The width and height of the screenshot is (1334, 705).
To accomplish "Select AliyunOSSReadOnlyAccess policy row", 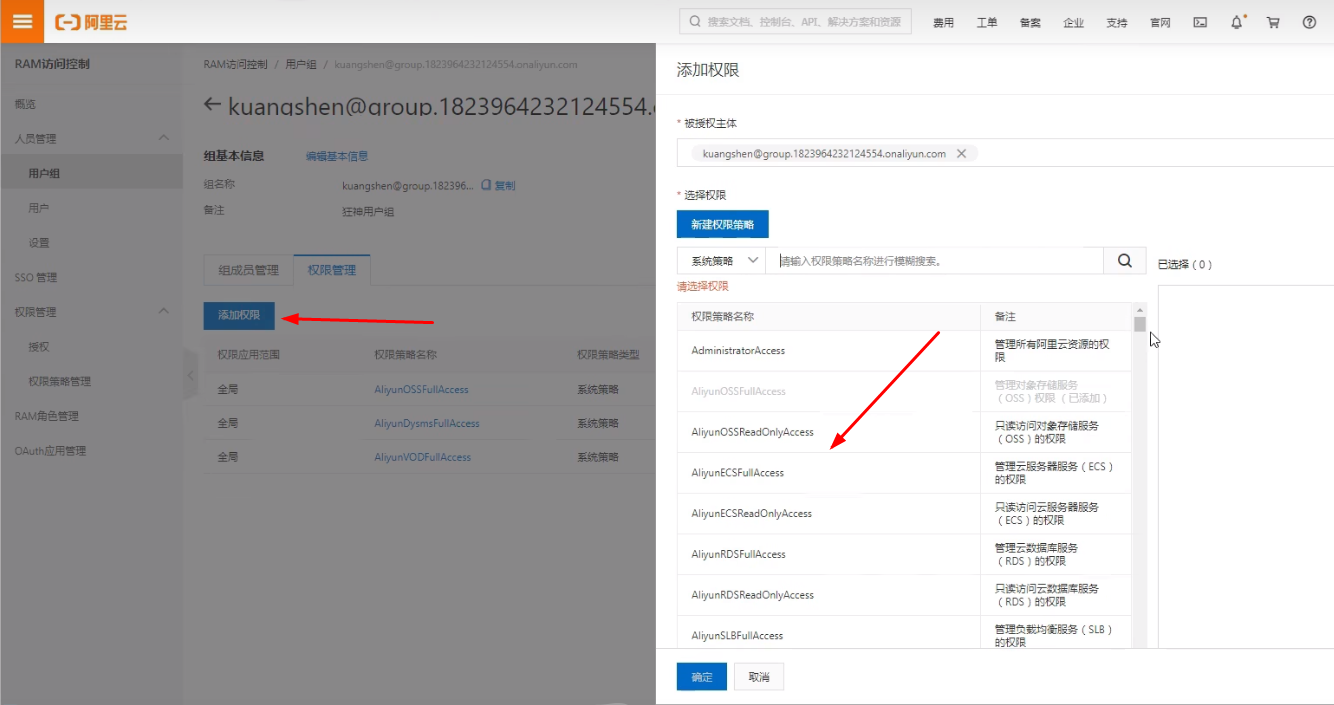I will [x=904, y=432].
